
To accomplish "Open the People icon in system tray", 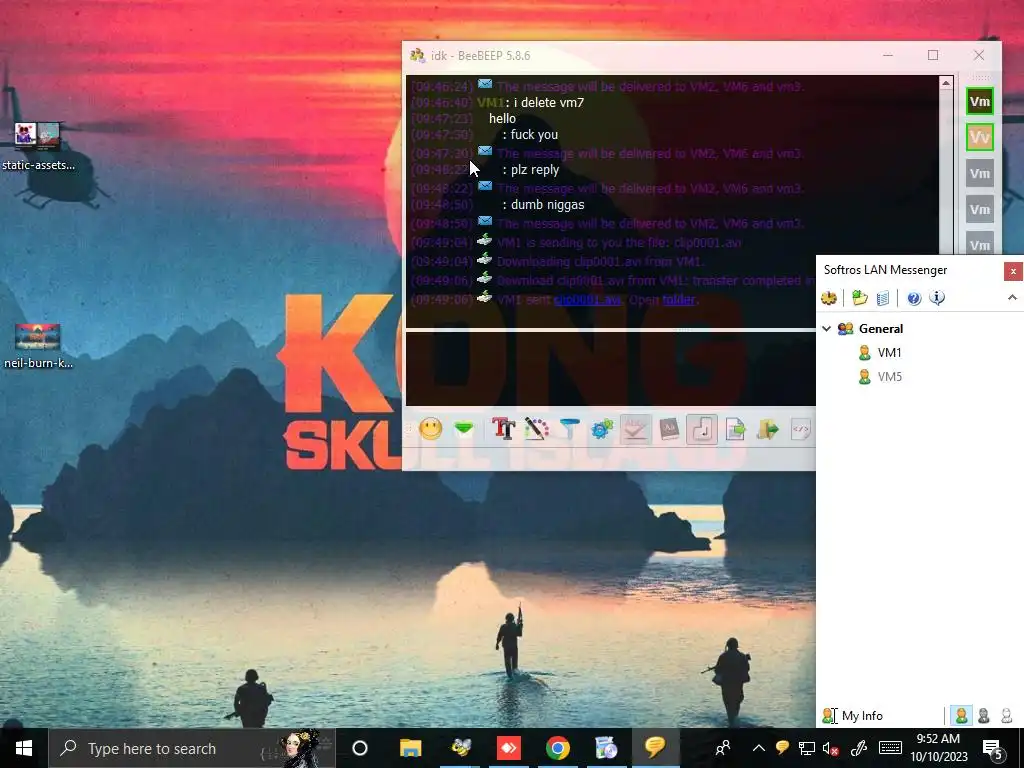I will 723,748.
